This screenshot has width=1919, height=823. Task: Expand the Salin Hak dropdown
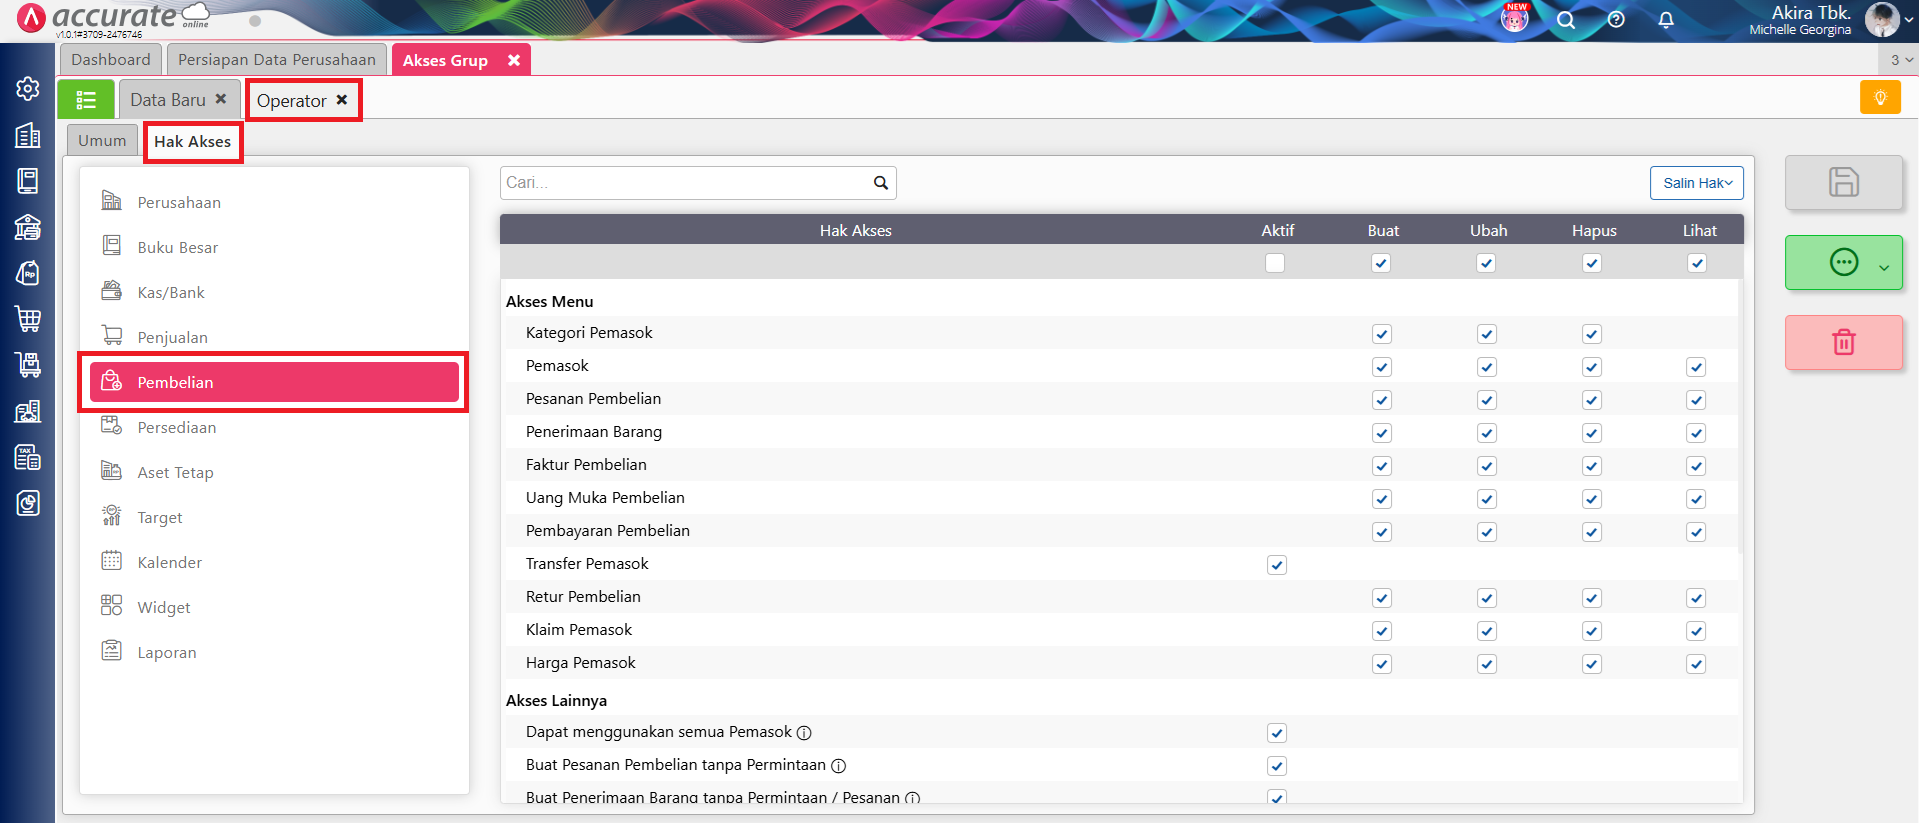1696,183
